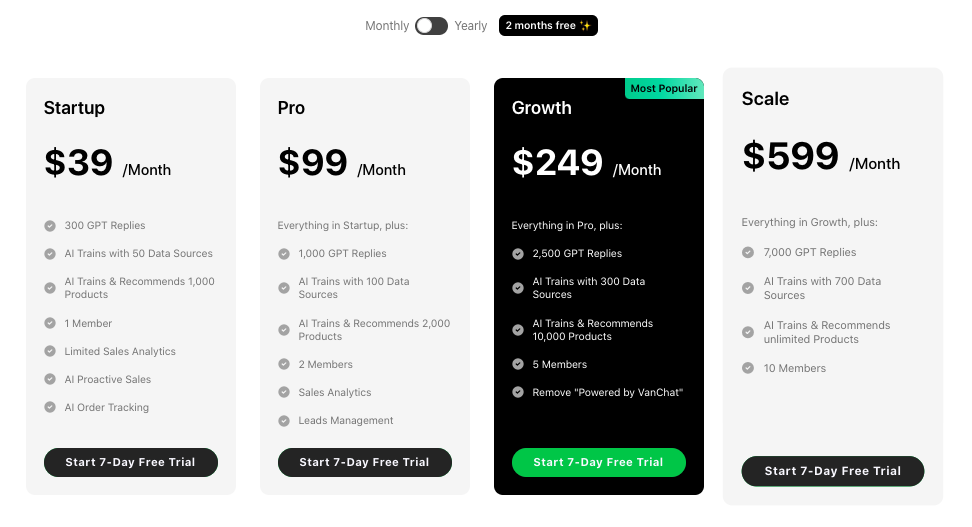Click checkmark icon beside "Leads Management"

pos(284,421)
